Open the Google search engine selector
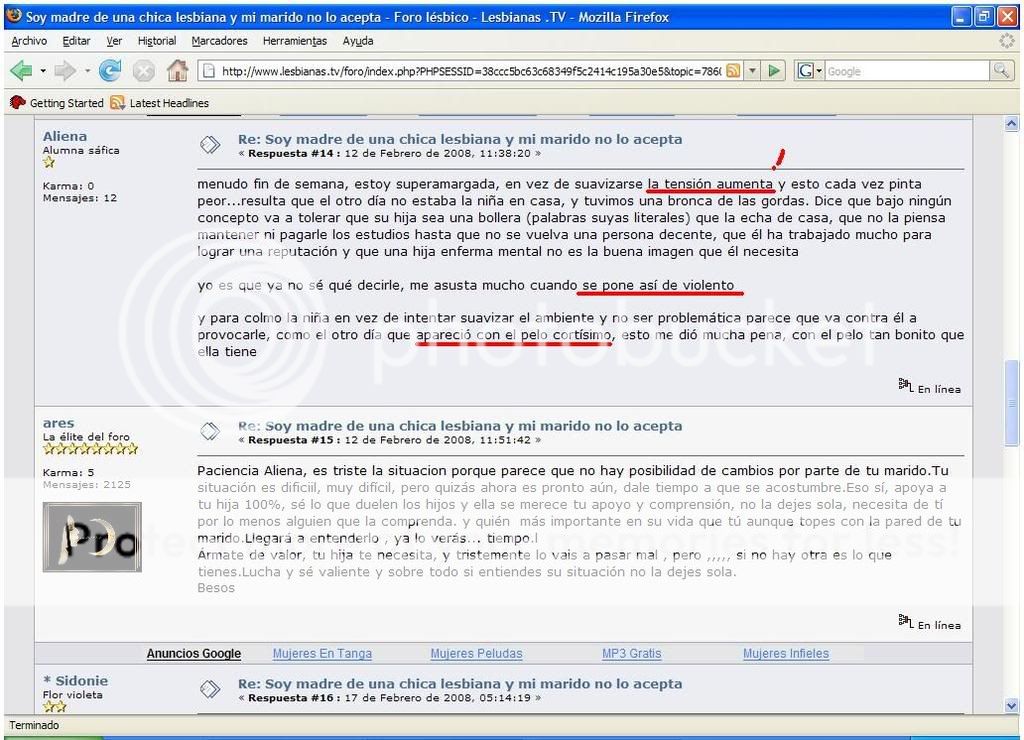Viewport: 1024px width, 740px height. pyautogui.click(x=809, y=71)
